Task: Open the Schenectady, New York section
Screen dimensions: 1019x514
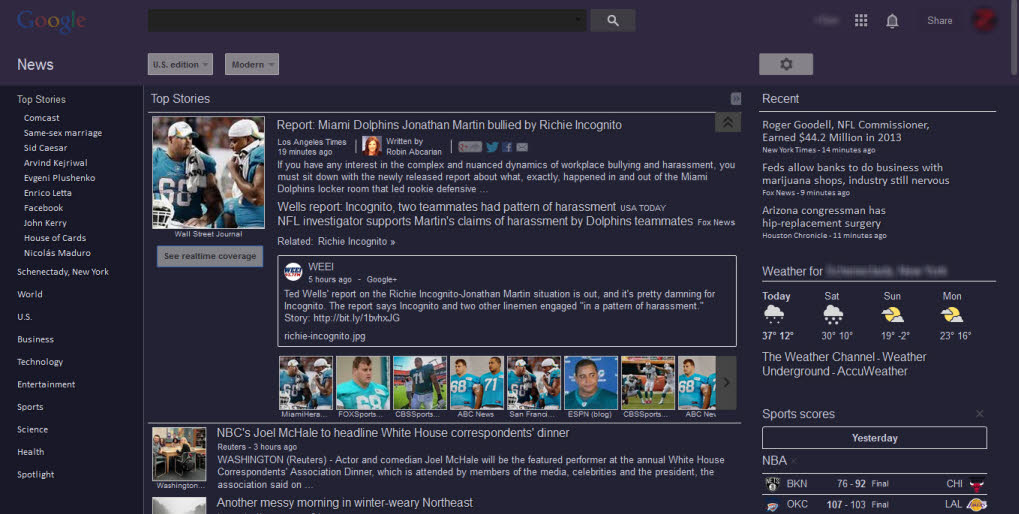Action: (63, 272)
